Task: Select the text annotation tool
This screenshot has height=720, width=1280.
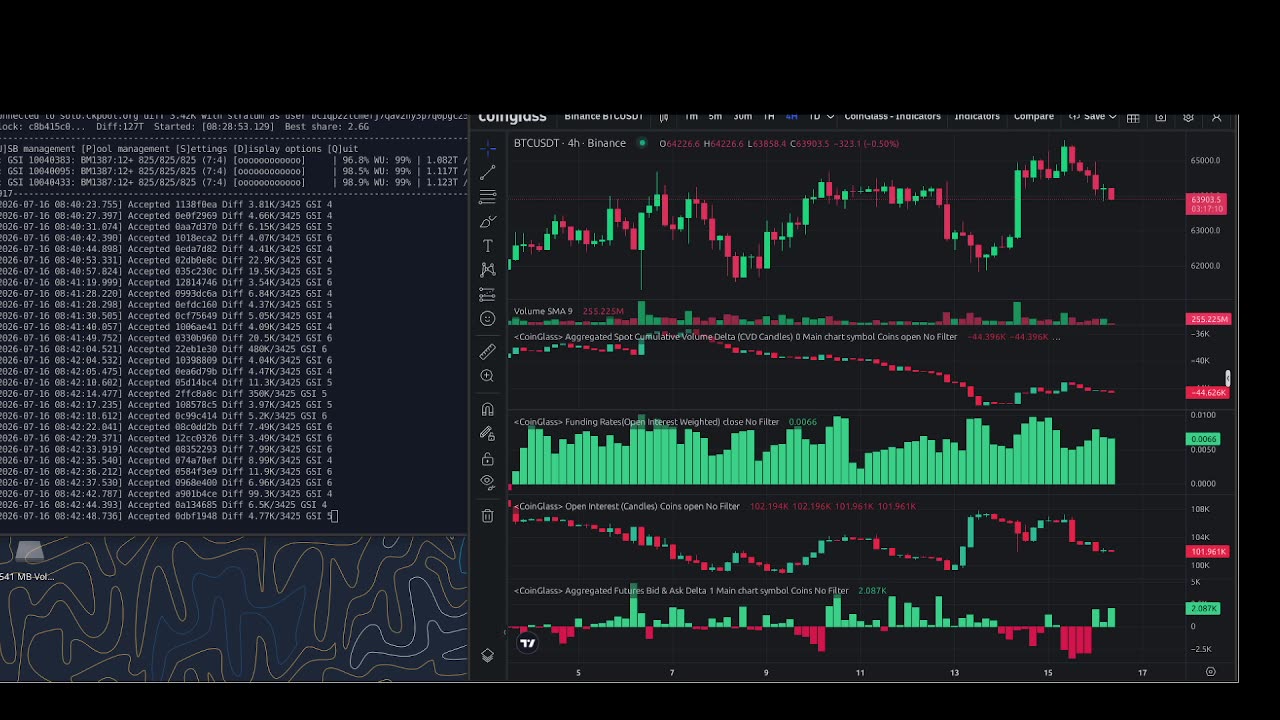Action: coord(488,246)
